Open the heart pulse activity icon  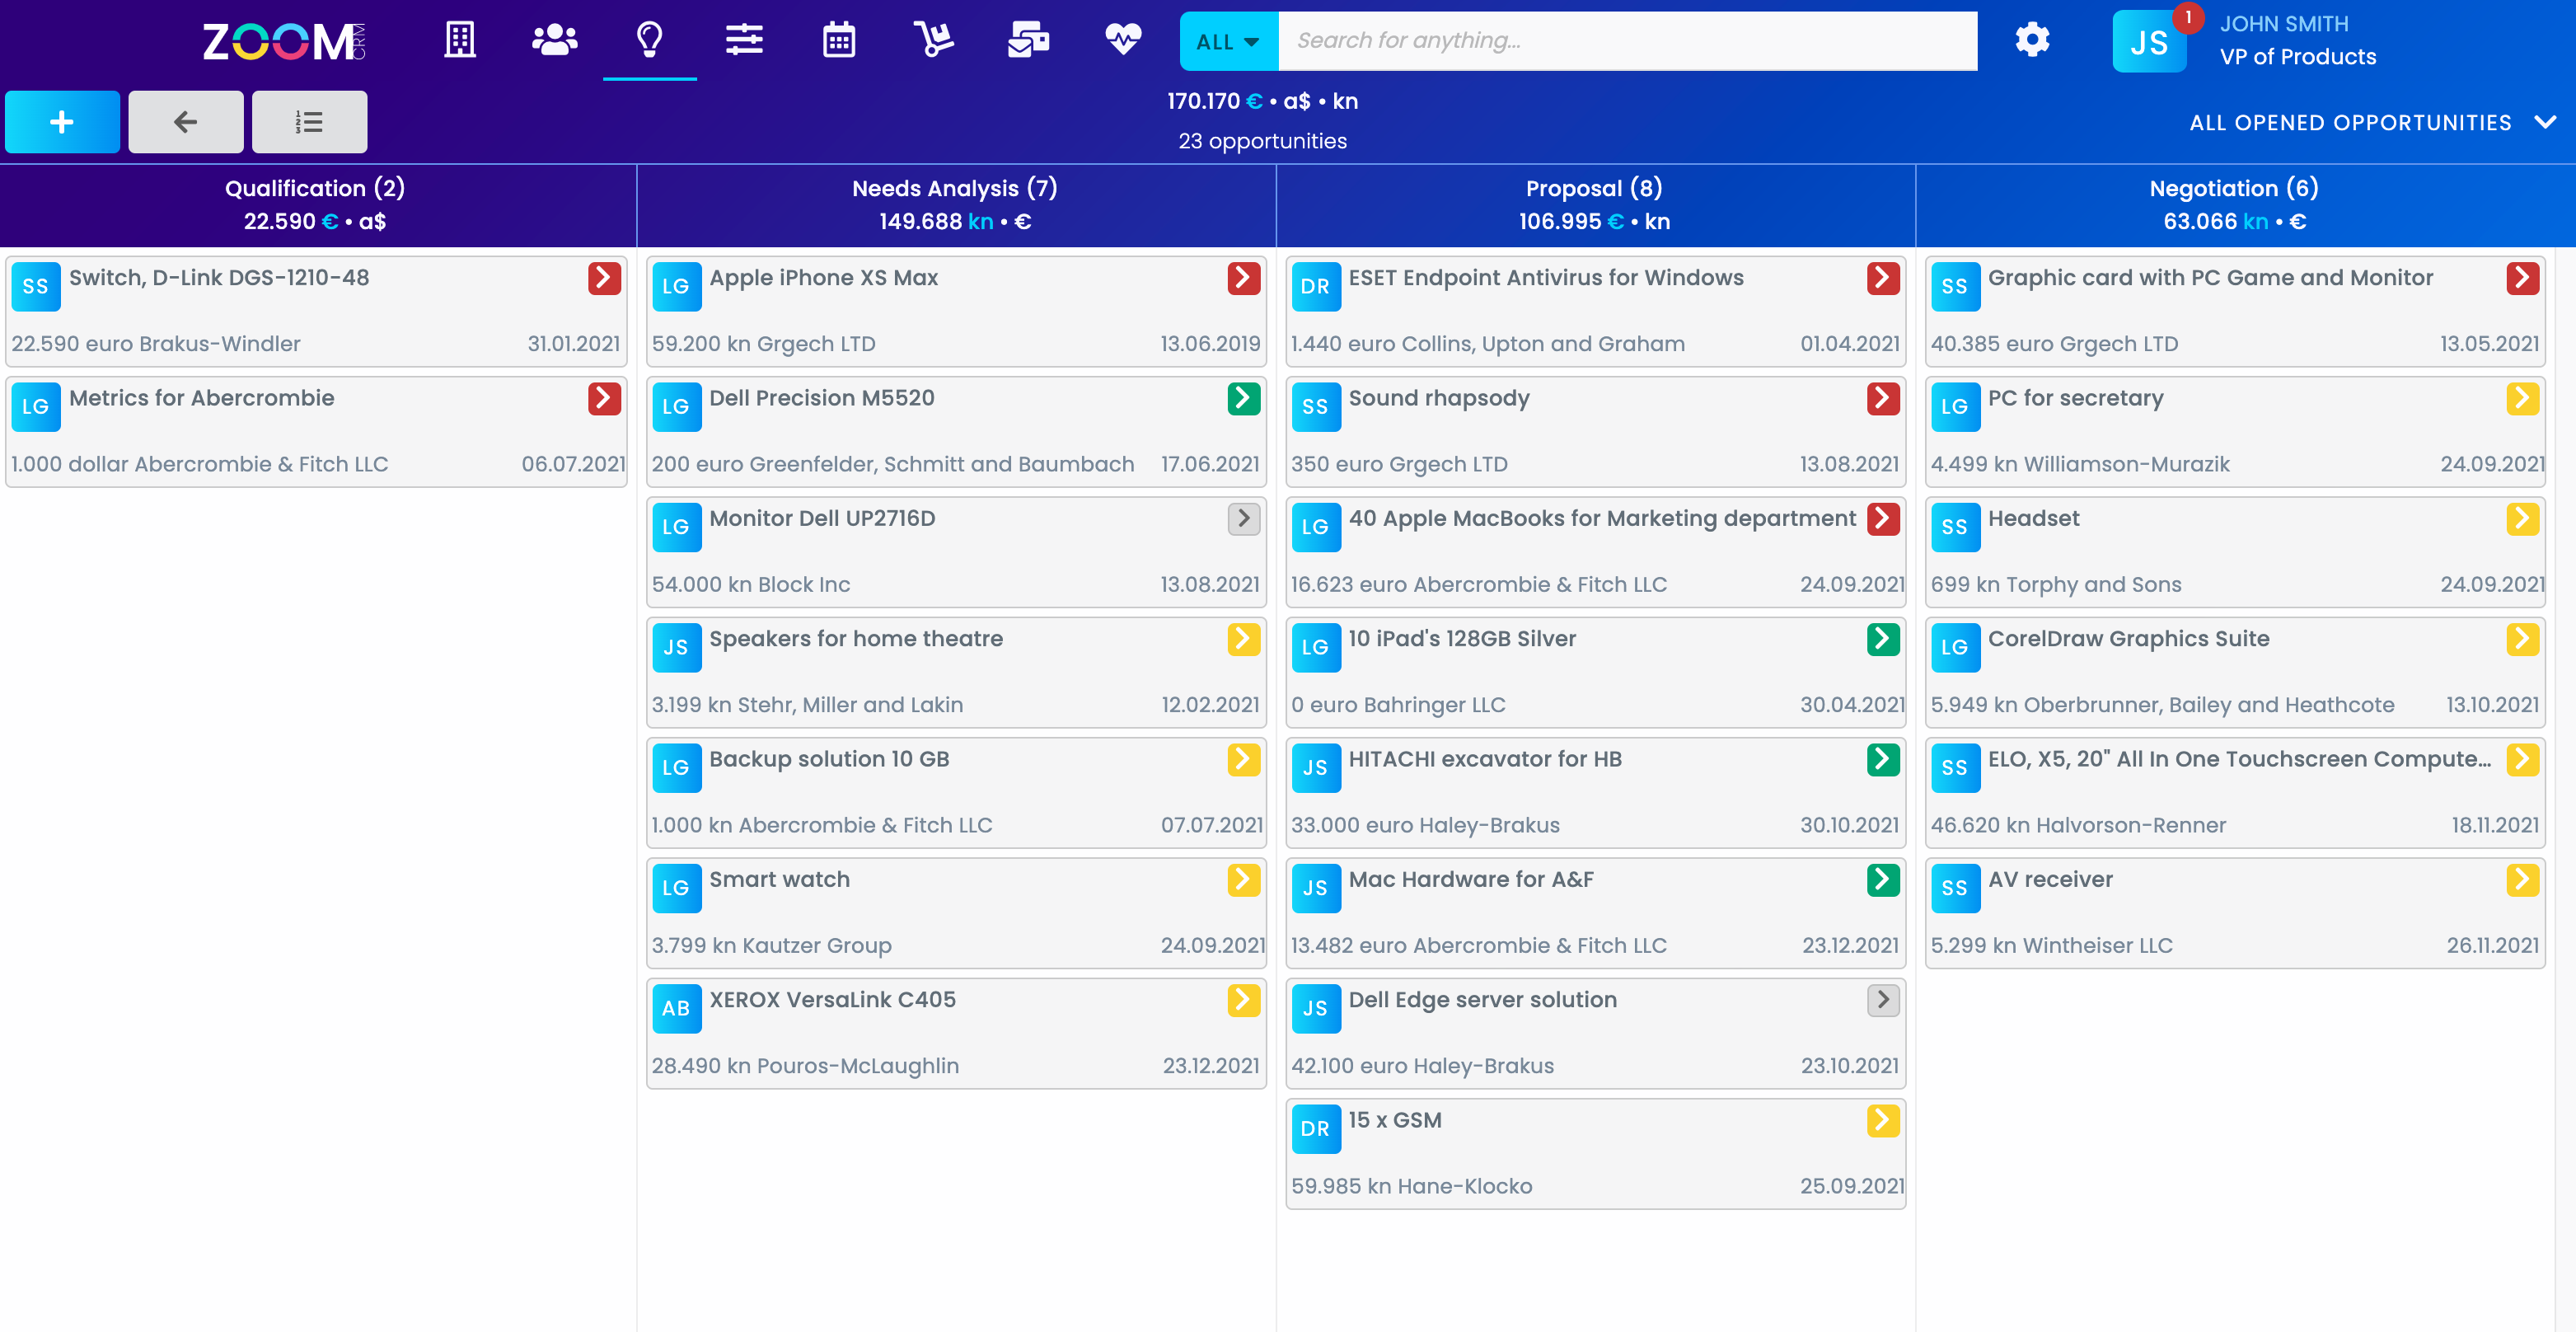[x=1123, y=40]
